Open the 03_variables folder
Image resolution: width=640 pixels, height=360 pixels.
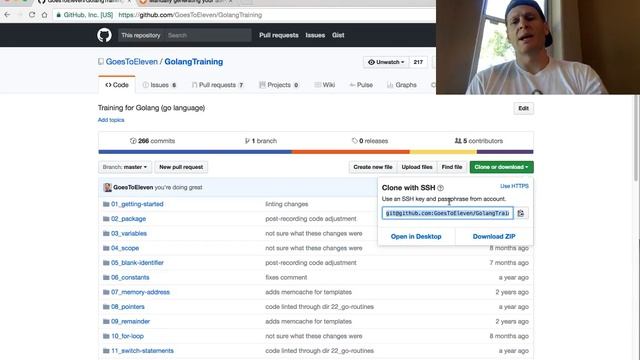(x=129, y=233)
